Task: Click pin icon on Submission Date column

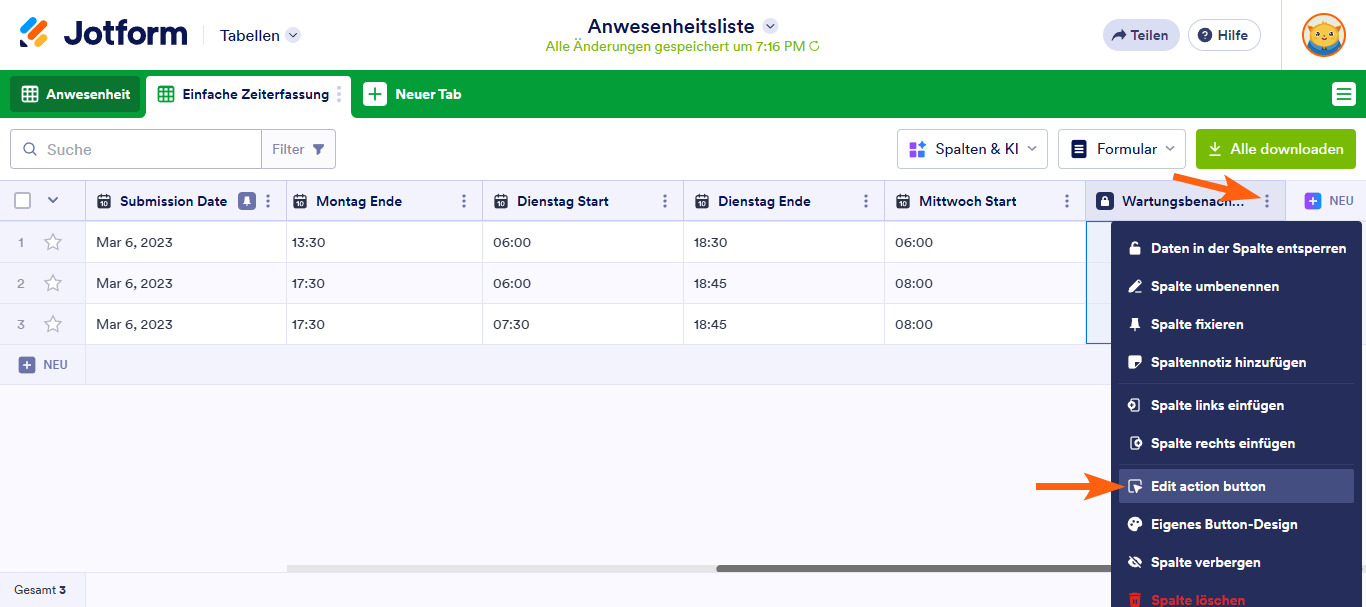Action: (246, 201)
